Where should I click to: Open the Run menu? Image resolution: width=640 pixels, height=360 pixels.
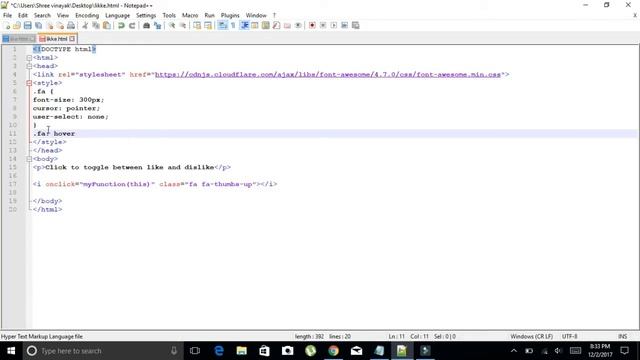pos(209,15)
